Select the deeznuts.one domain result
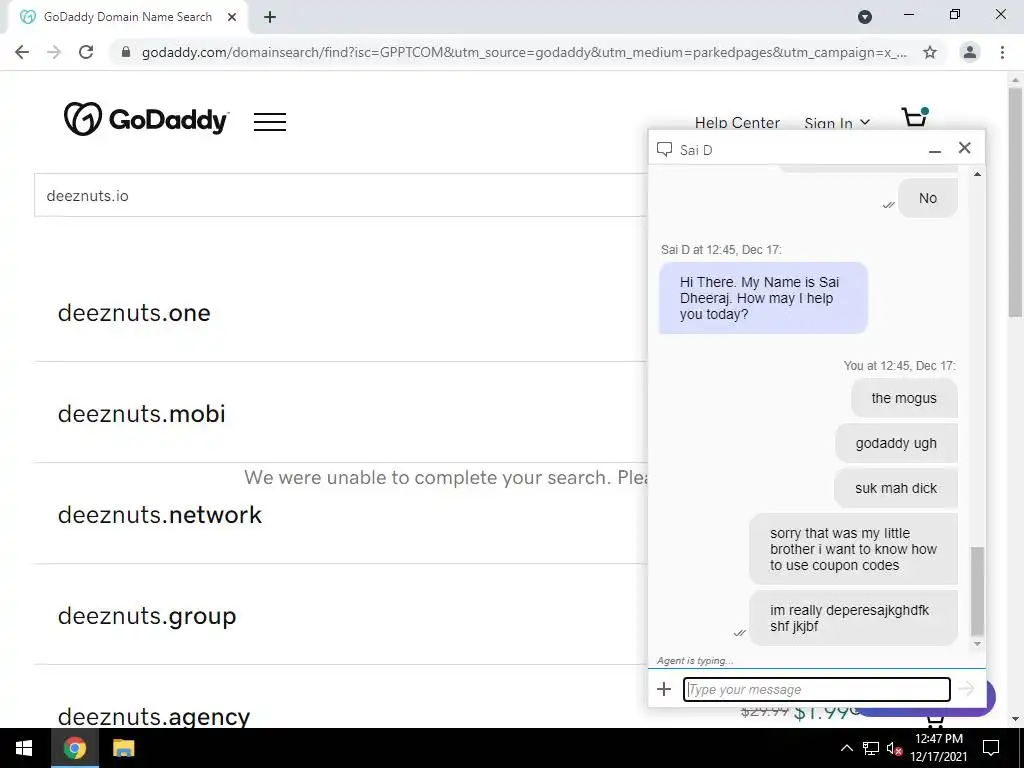Image resolution: width=1024 pixels, height=768 pixels. [134, 313]
